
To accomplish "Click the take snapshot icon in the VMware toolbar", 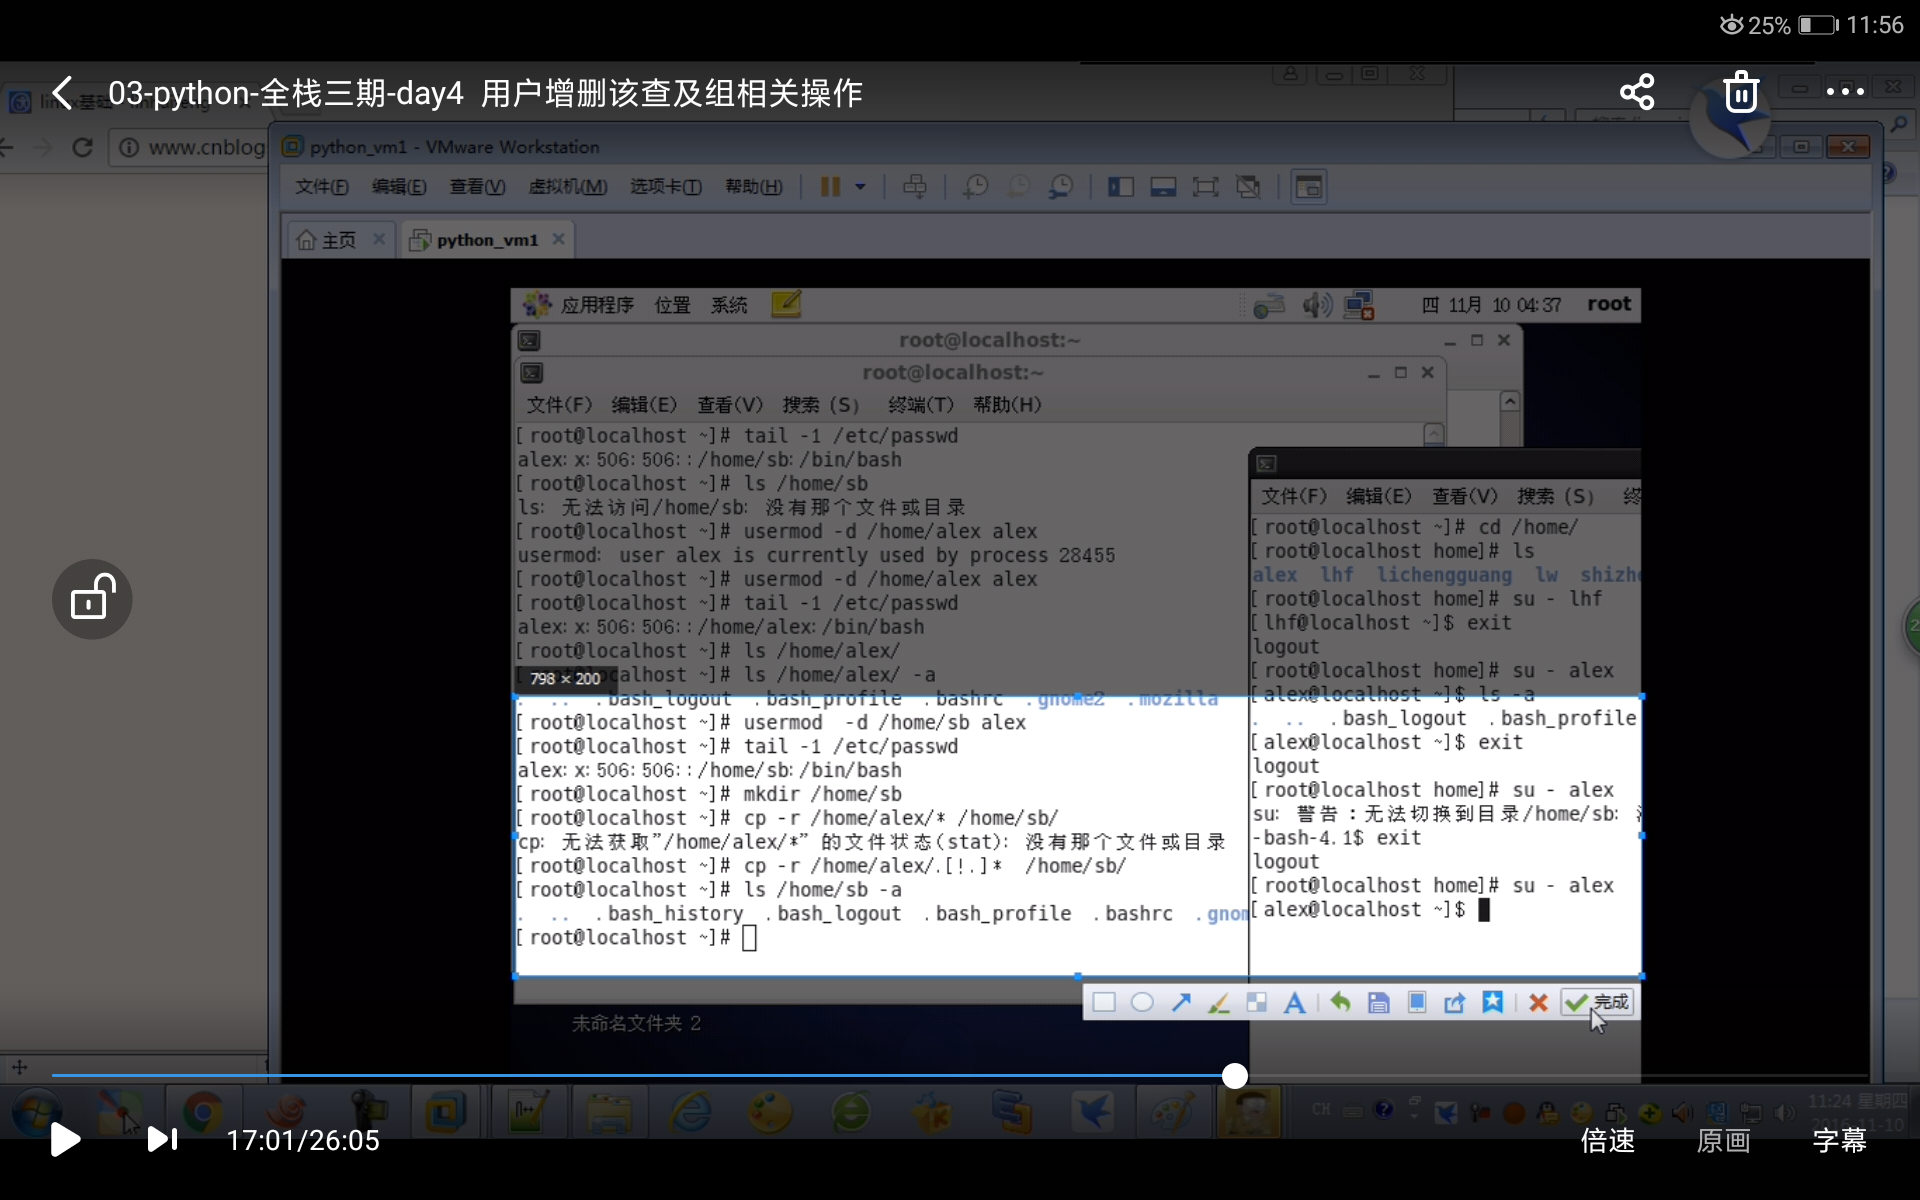I will [975, 187].
